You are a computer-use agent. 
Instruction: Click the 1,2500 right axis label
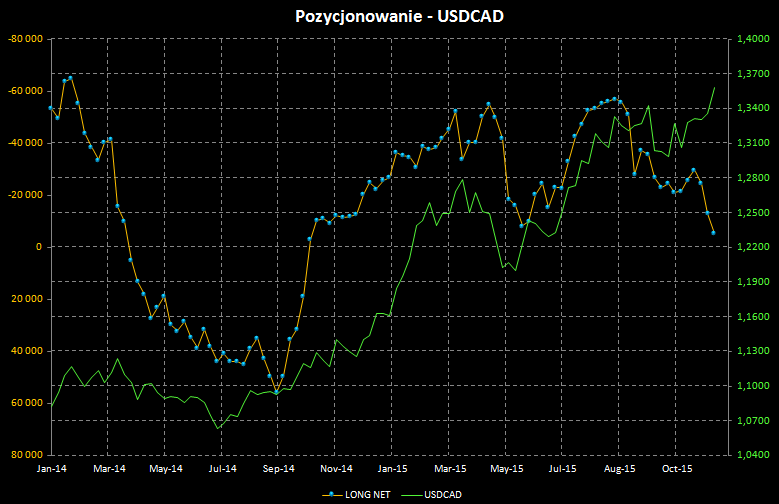coord(750,213)
